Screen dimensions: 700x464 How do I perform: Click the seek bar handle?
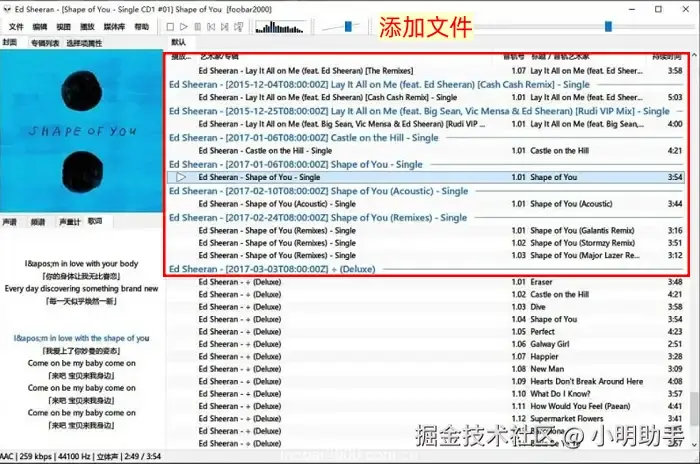pos(608,26)
